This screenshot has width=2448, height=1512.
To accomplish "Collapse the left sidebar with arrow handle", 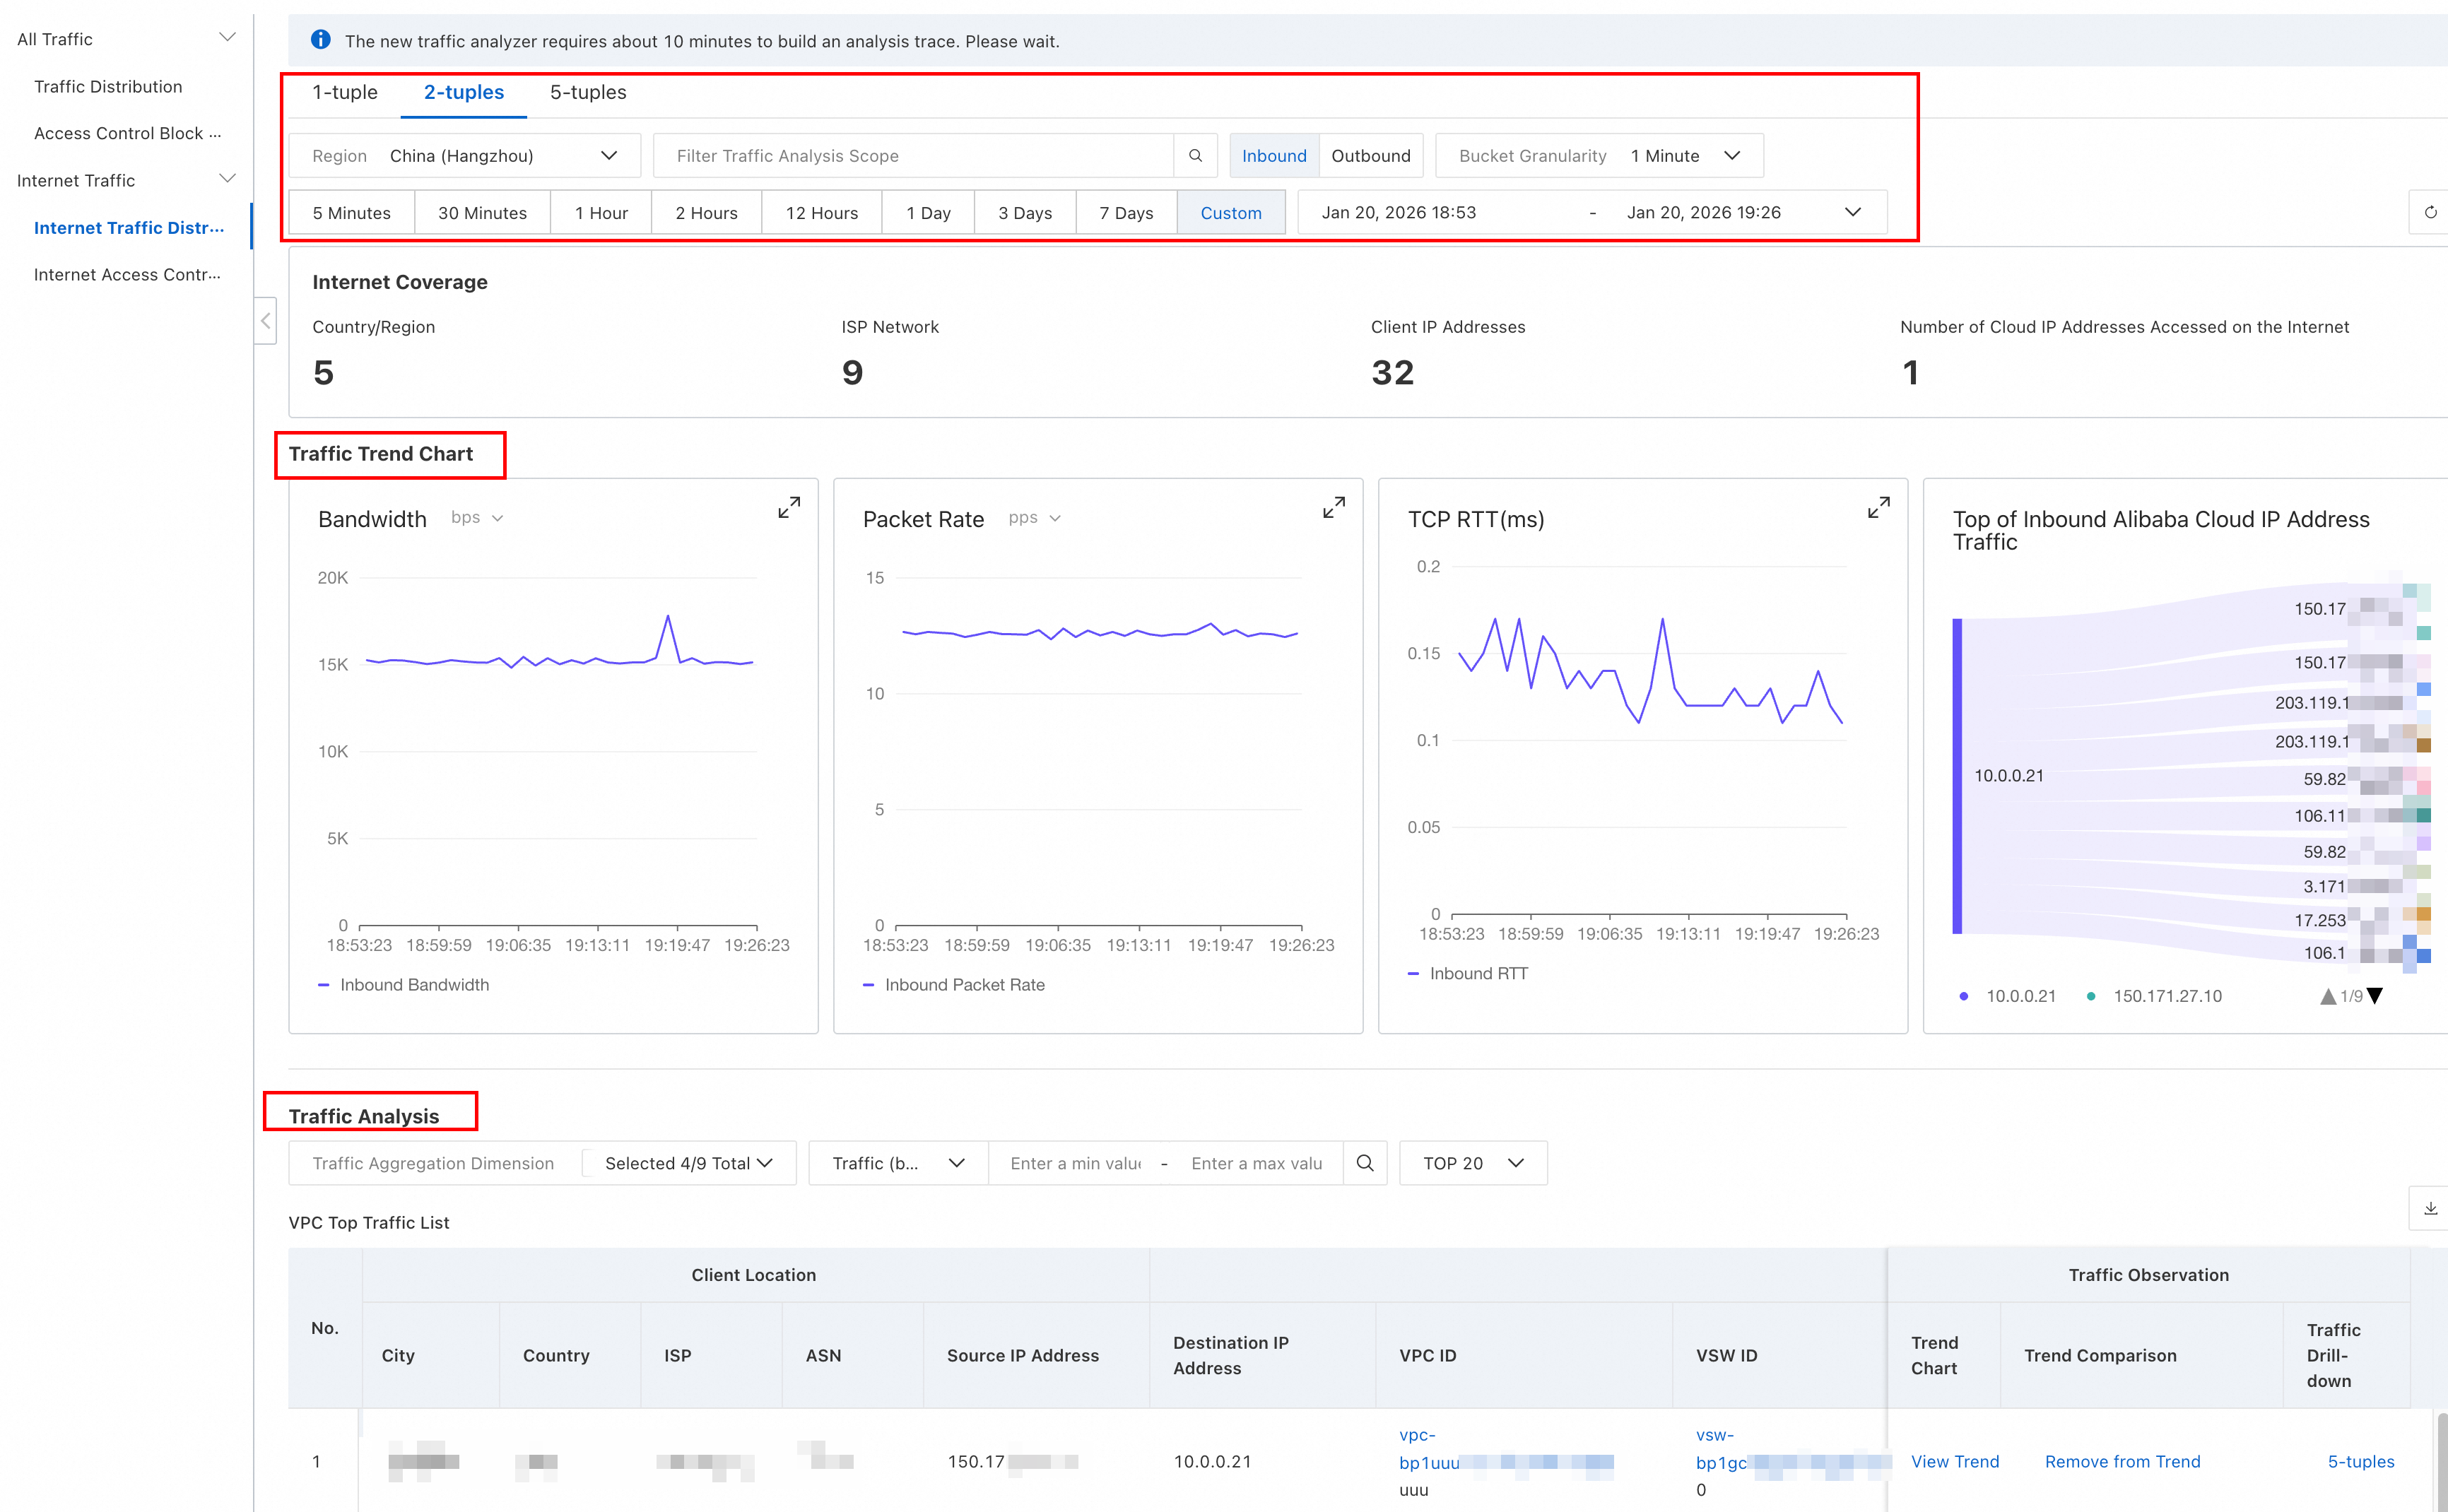I will tap(265, 321).
